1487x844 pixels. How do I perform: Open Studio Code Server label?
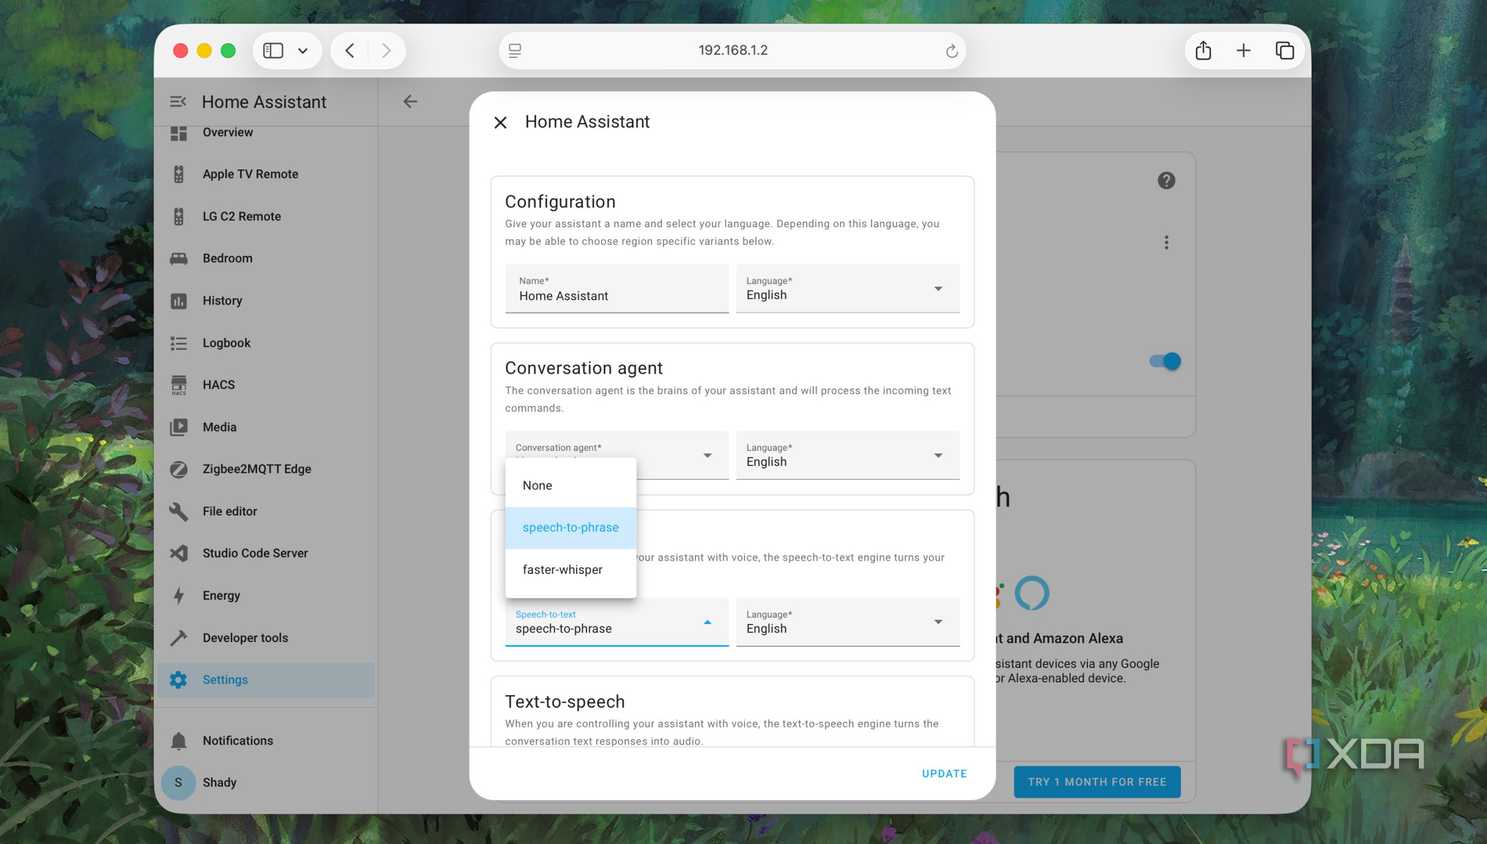point(255,553)
